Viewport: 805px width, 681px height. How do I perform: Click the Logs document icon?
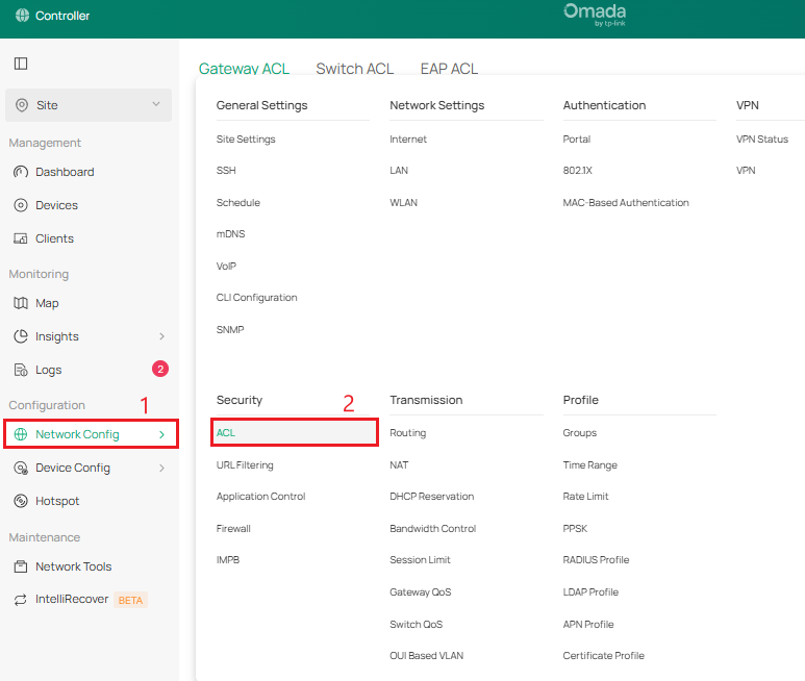point(21,370)
